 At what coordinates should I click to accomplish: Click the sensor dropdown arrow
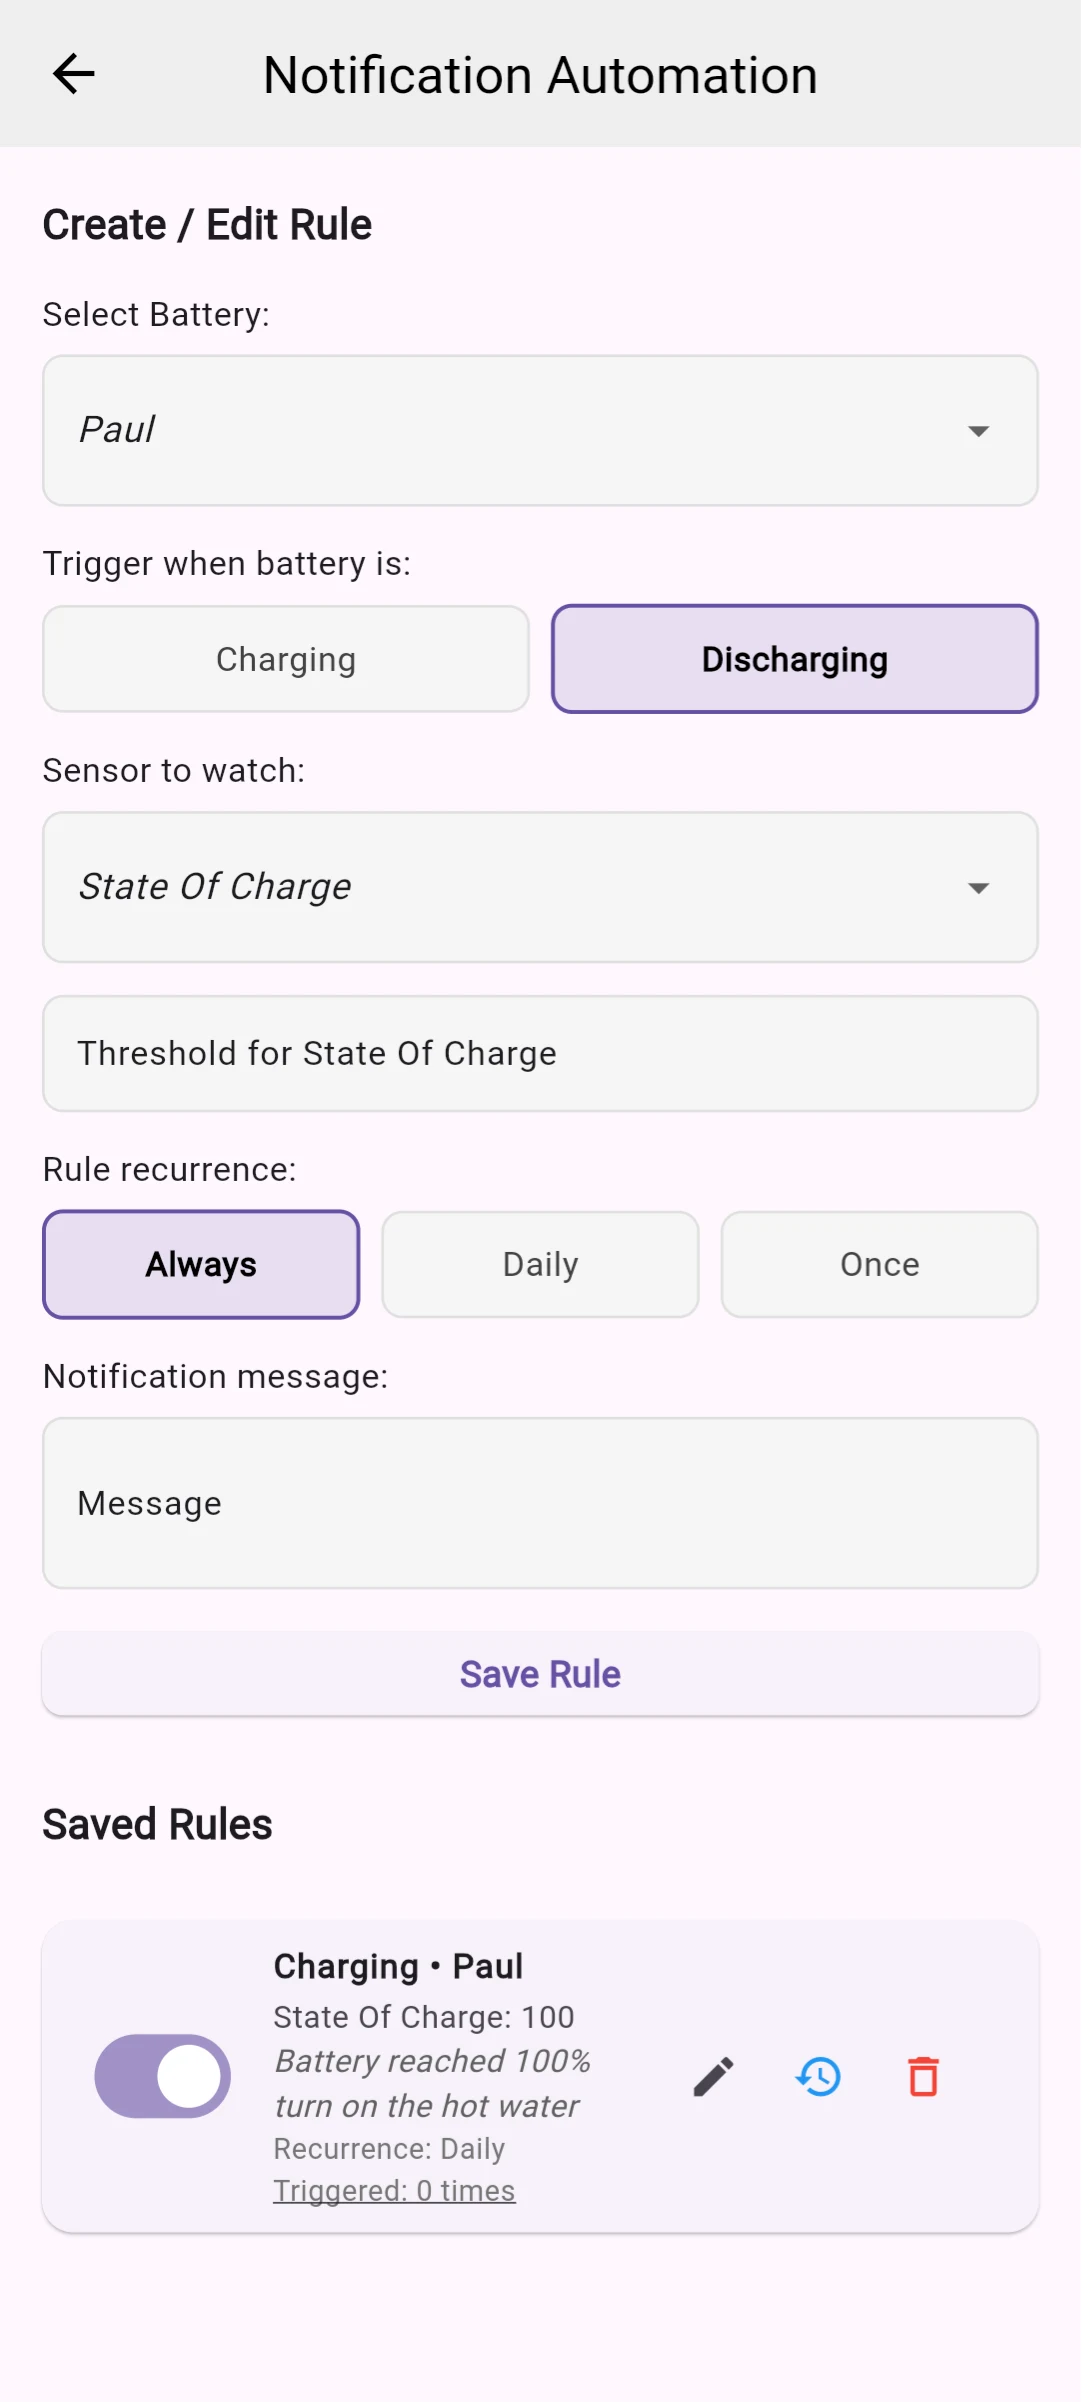coord(978,888)
